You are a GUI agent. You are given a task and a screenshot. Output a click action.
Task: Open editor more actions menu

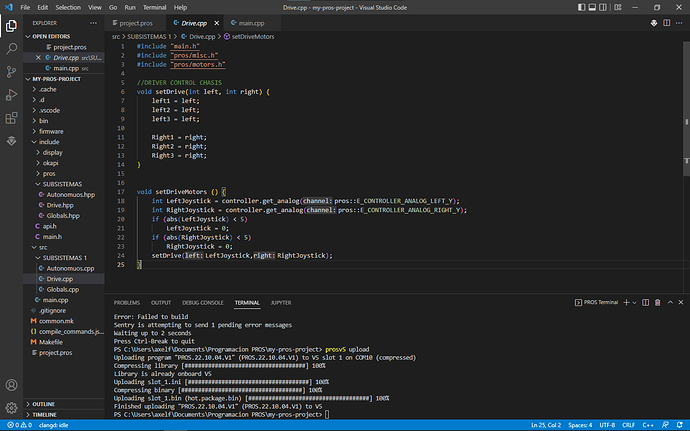click(679, 23)
